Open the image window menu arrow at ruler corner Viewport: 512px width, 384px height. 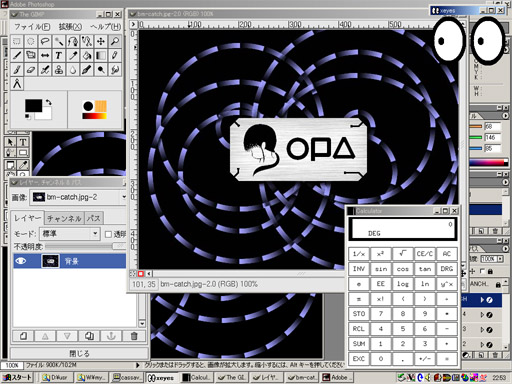(x=133, y=24)
